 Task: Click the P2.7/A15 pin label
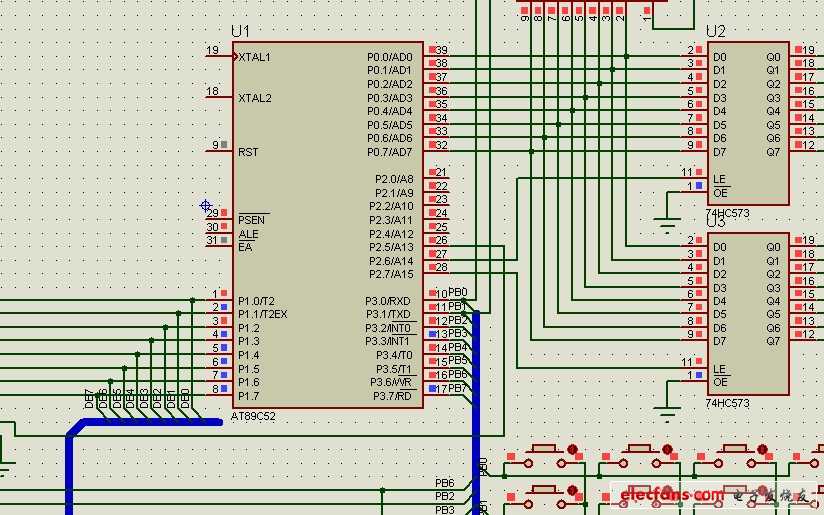coord(392,274)
